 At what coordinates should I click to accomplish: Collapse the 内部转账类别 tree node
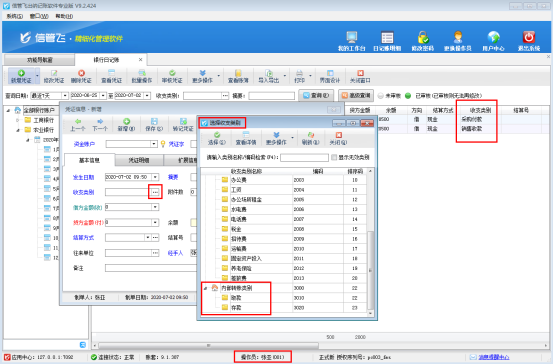coord(206,288)
